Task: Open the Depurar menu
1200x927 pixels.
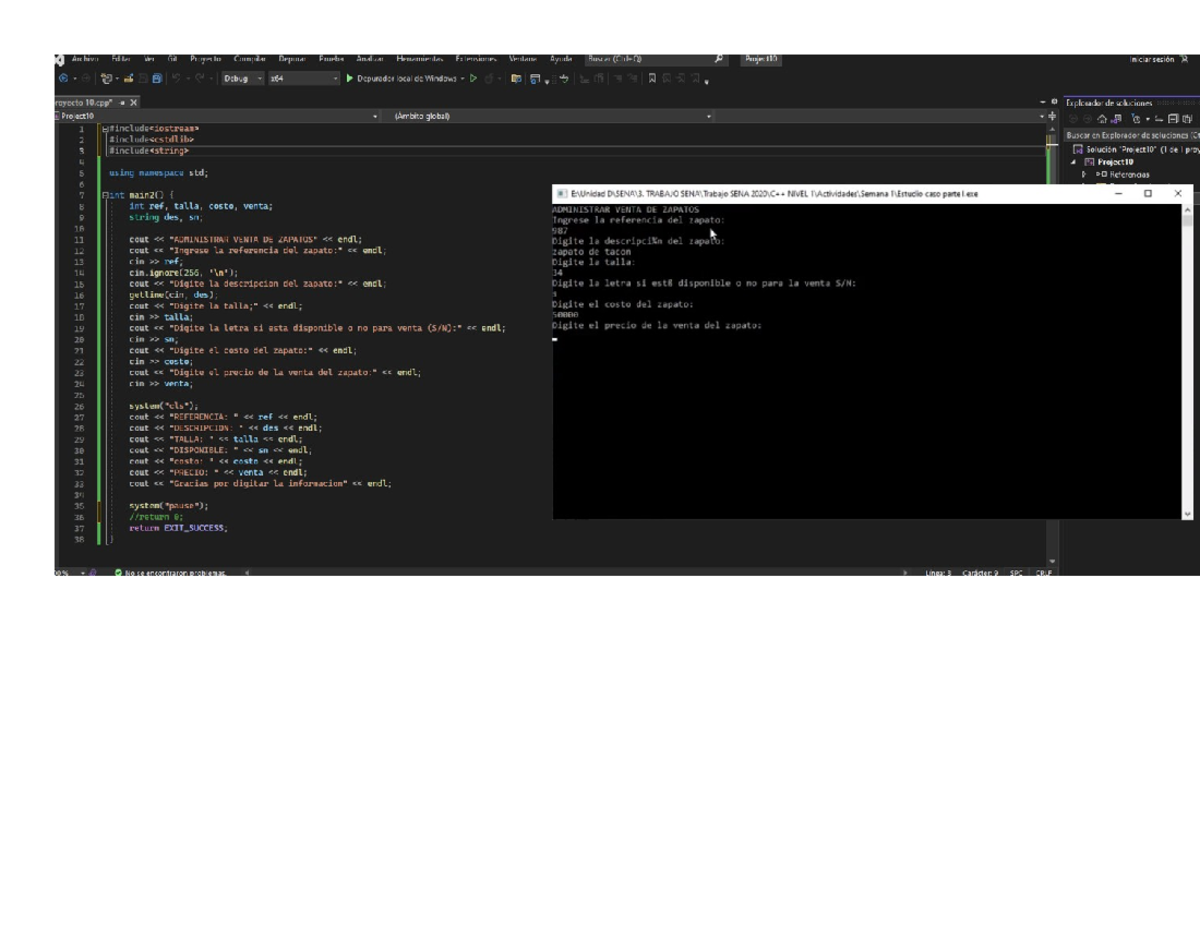Action: point(293,59)
